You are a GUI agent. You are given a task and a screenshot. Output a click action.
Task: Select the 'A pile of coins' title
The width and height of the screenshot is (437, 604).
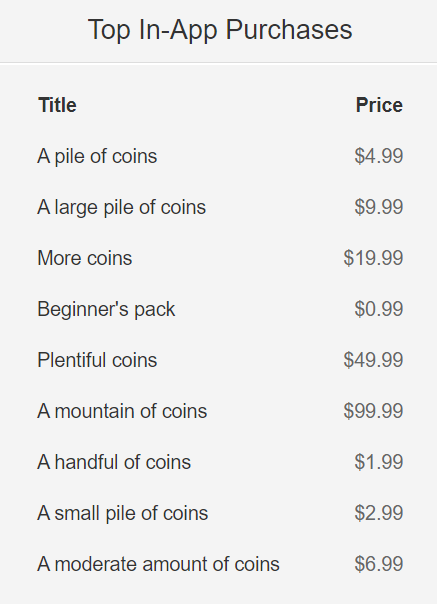(97, 157)
